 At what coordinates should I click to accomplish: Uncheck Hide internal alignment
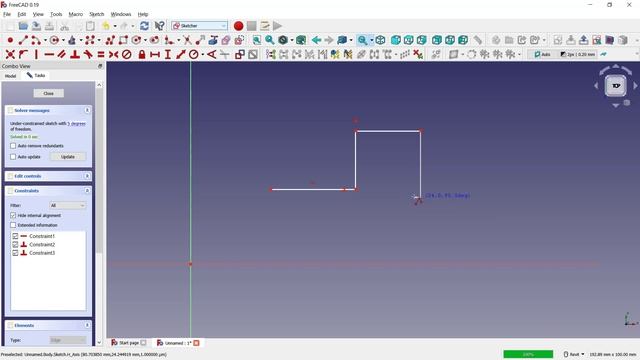(x=13, y=215)
